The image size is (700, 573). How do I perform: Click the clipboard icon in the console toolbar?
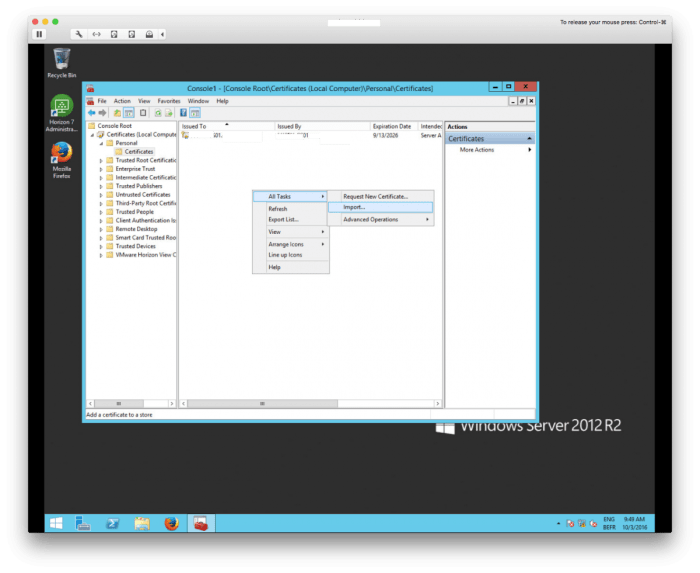[x=143, y=113]
